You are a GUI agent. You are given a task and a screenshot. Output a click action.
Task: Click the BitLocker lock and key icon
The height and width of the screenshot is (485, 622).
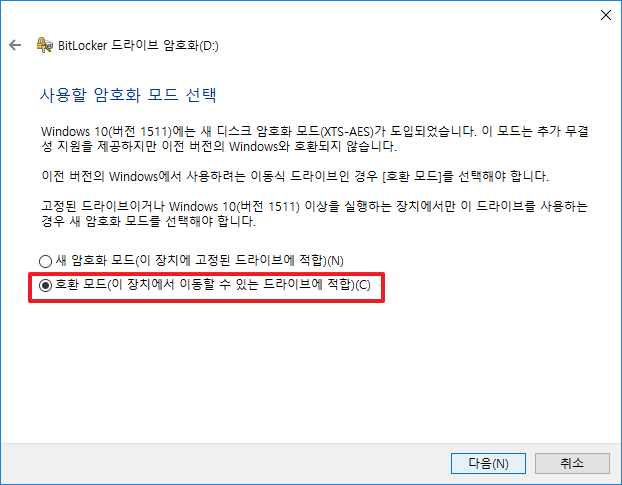44,45
